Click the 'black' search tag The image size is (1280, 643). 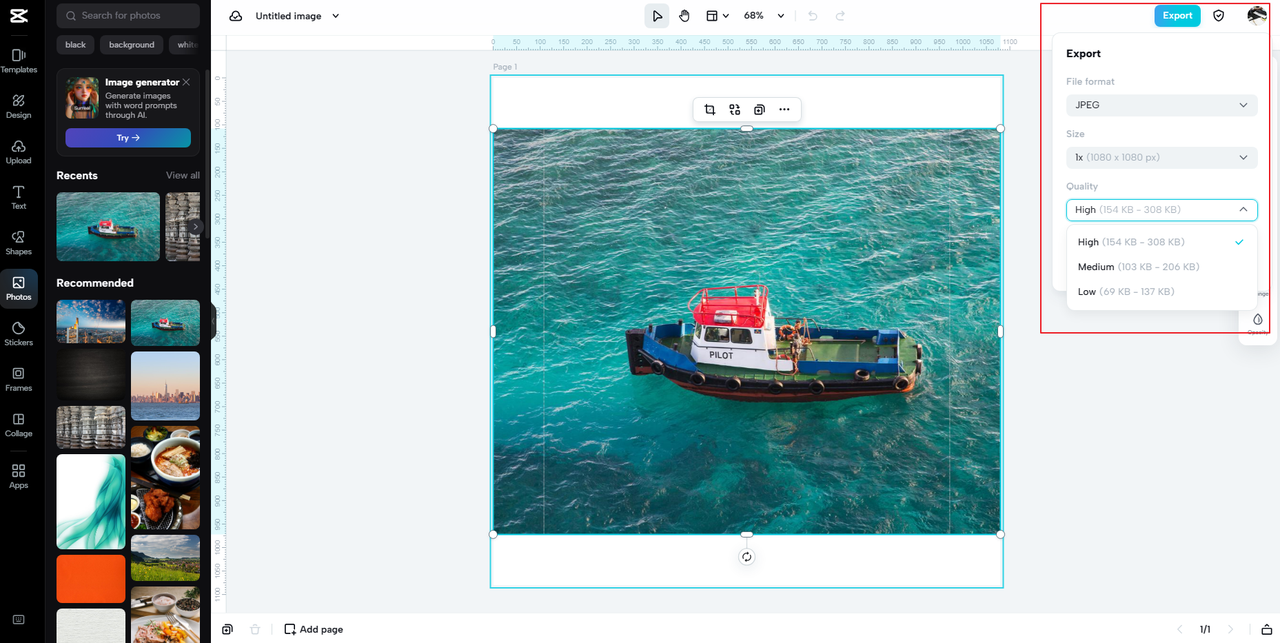[x=76, y=45]
